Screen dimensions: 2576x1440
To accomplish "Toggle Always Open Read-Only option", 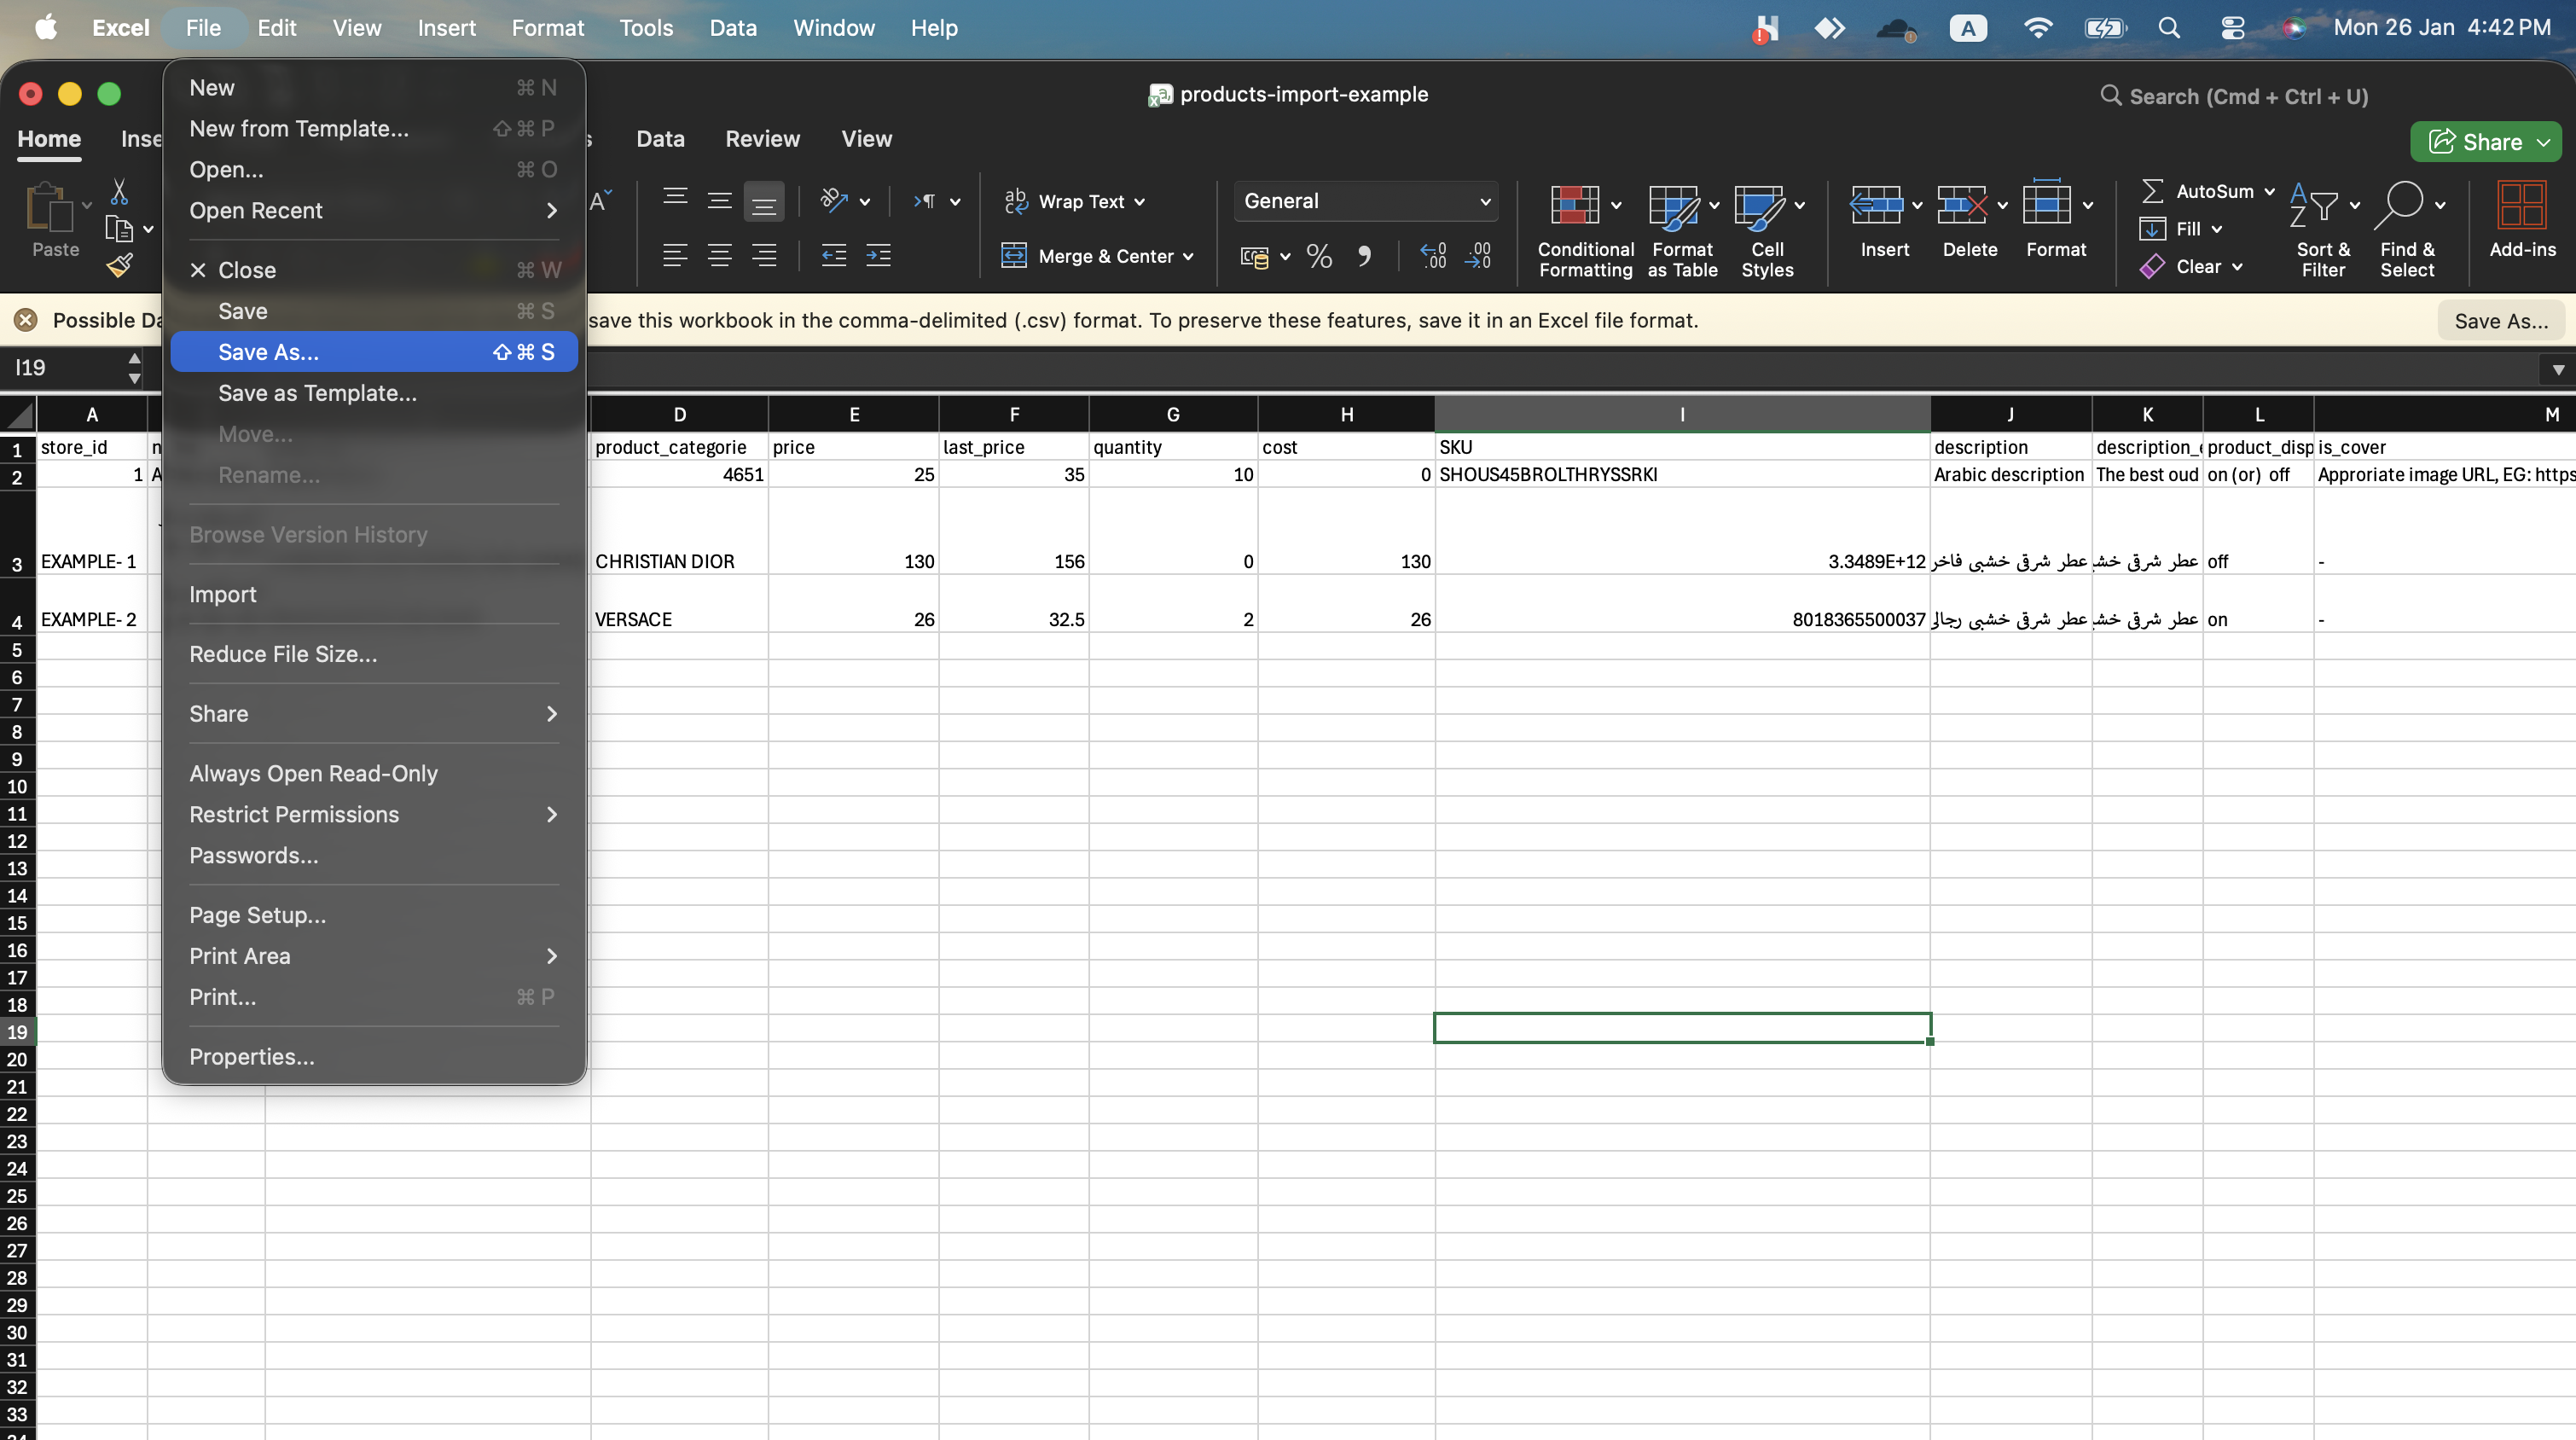I will click(313, 773).
